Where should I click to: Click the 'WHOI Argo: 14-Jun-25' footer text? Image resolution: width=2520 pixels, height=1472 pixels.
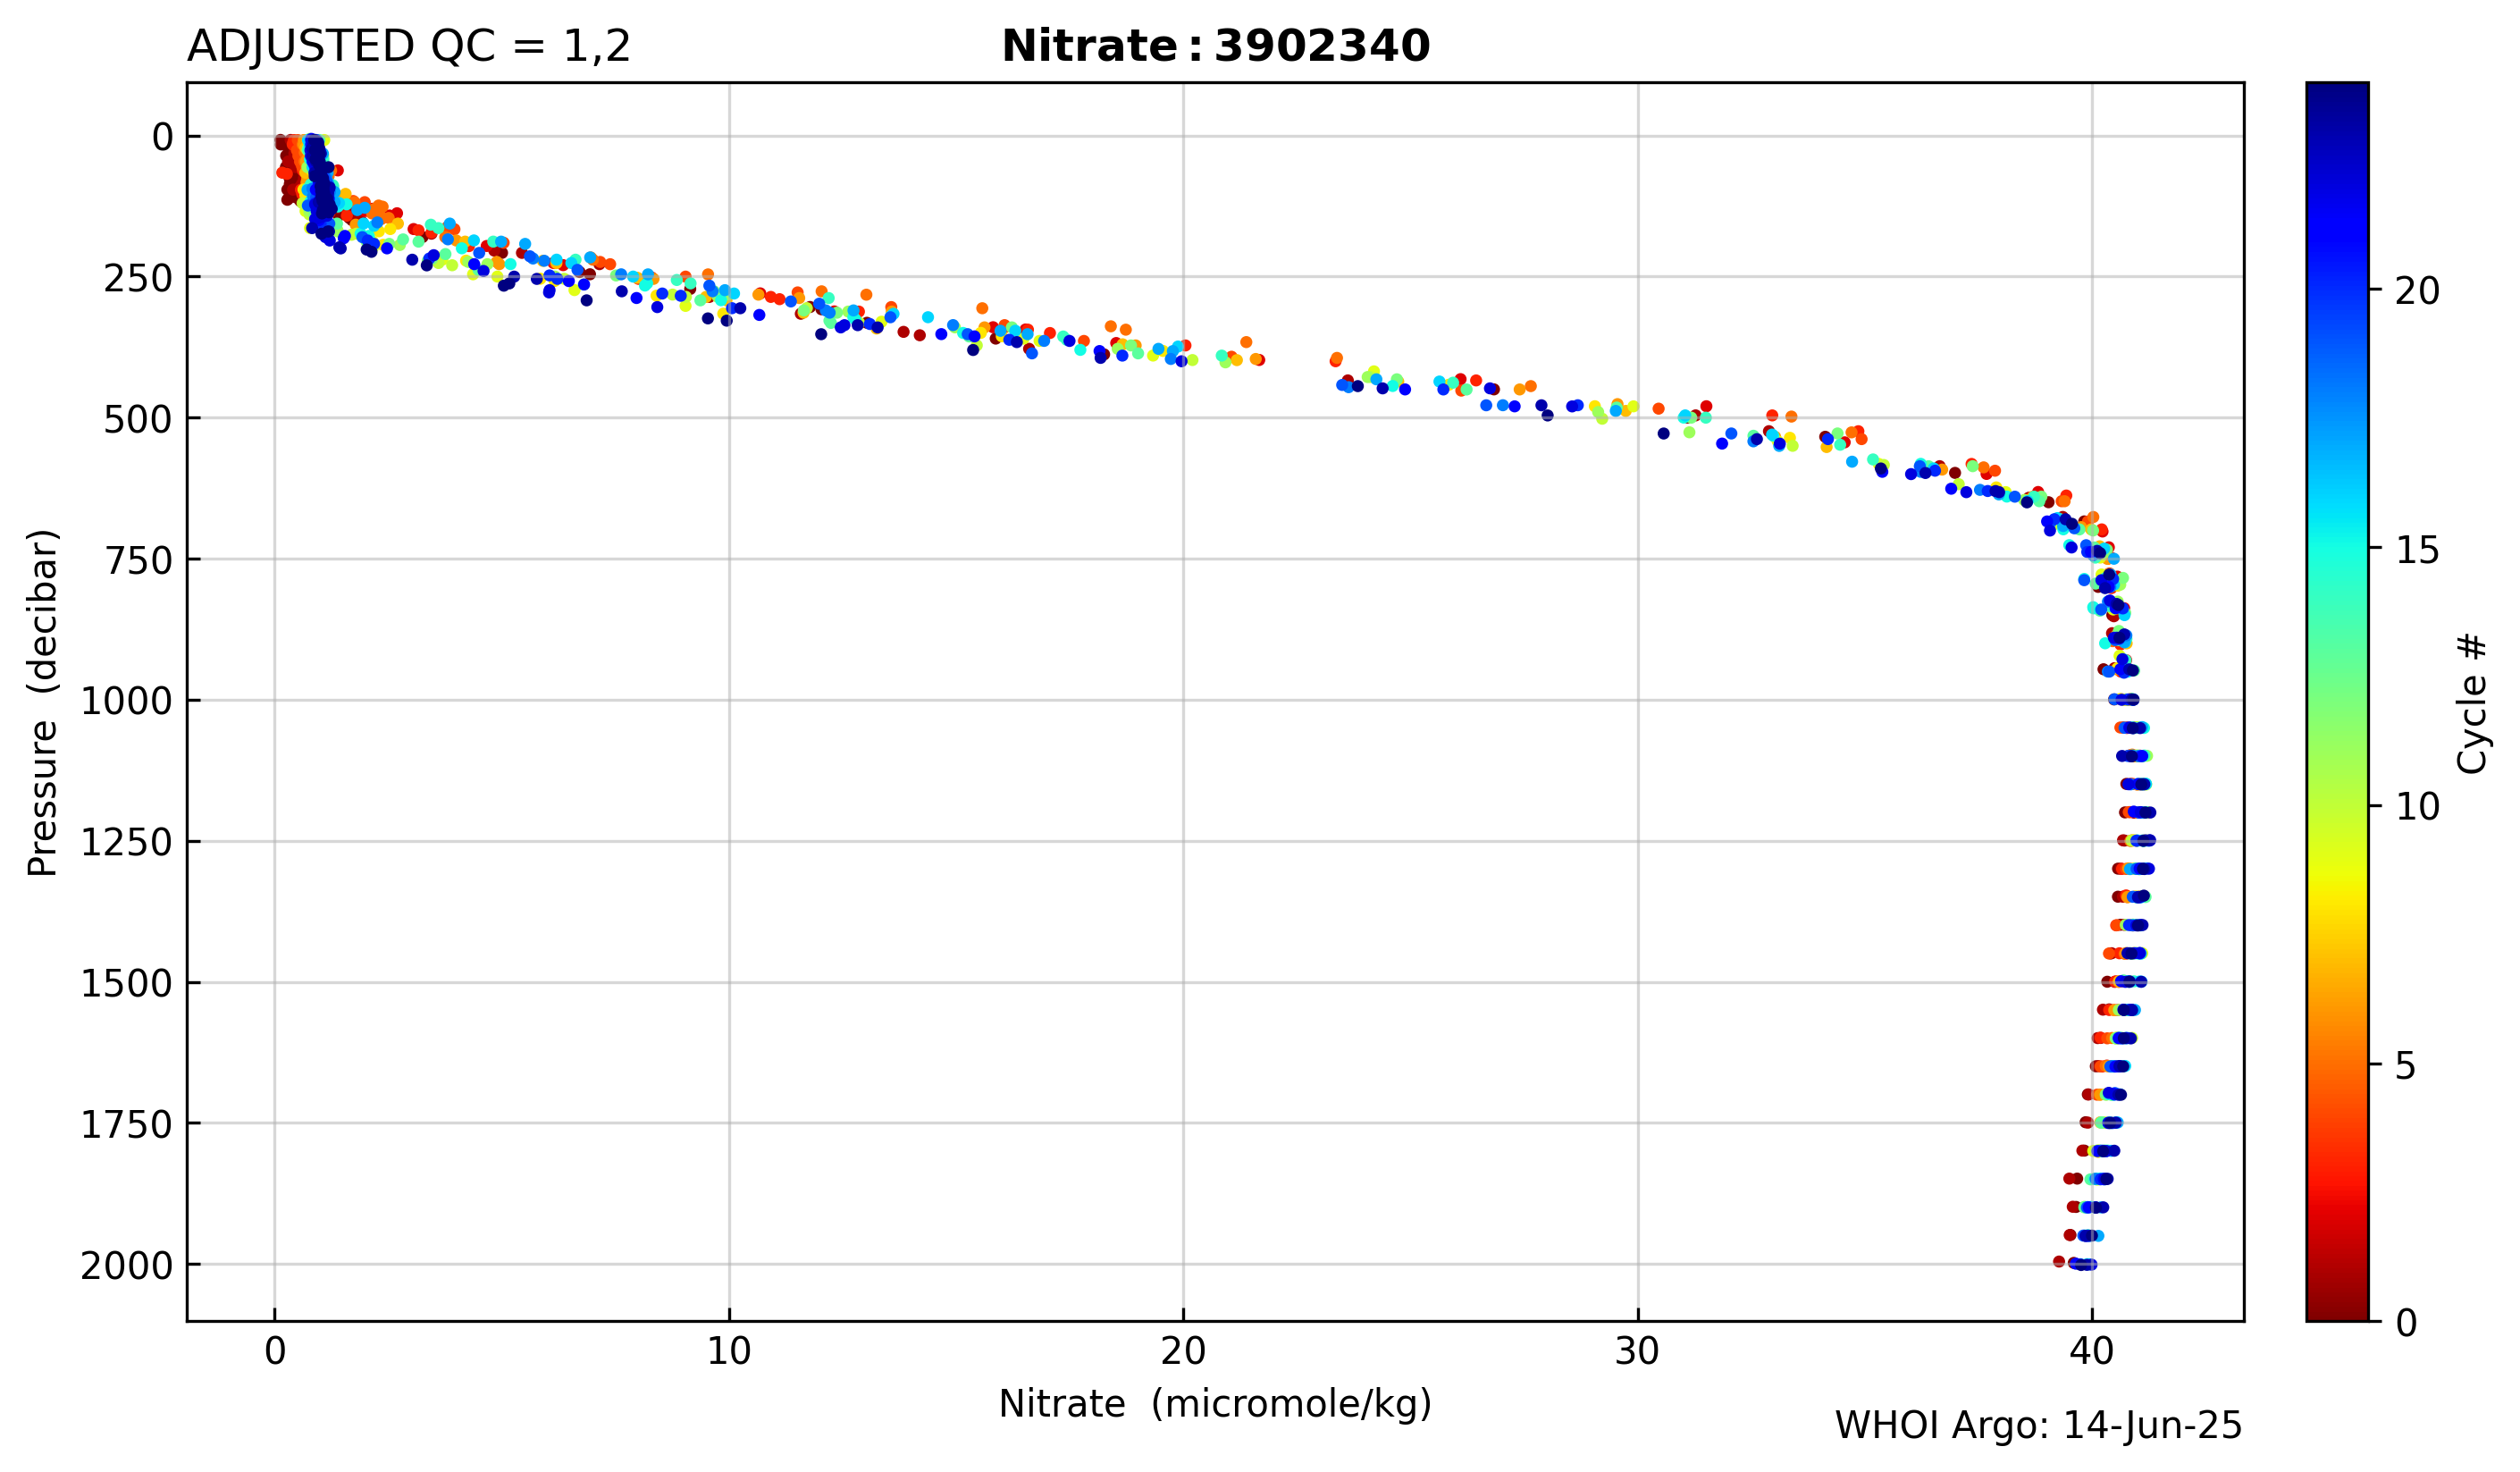pyautogui.click(x=2038, y=1426)
